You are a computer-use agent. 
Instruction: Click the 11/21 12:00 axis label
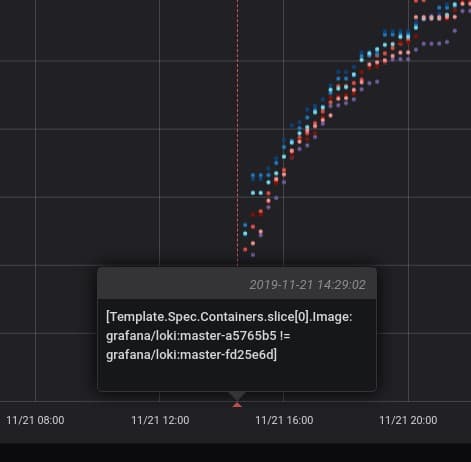click(x=160, y=420)
